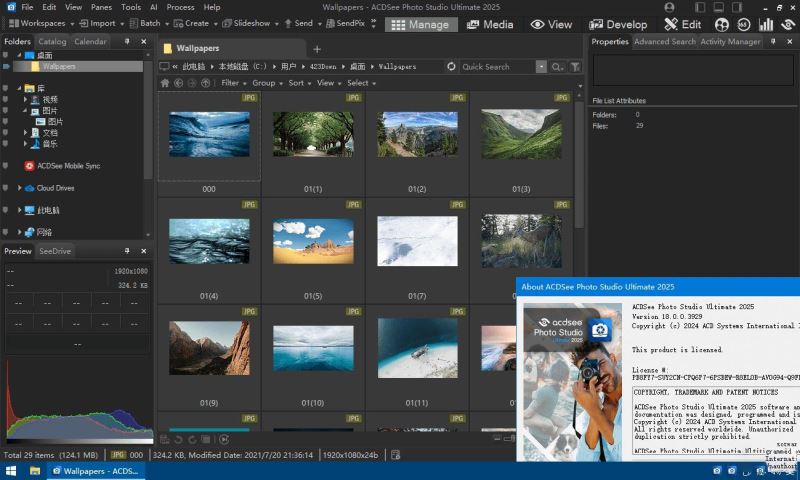Toggle easy-select mark beside Wallpapers folder
The image size is (800, 480).
[6, 66]
